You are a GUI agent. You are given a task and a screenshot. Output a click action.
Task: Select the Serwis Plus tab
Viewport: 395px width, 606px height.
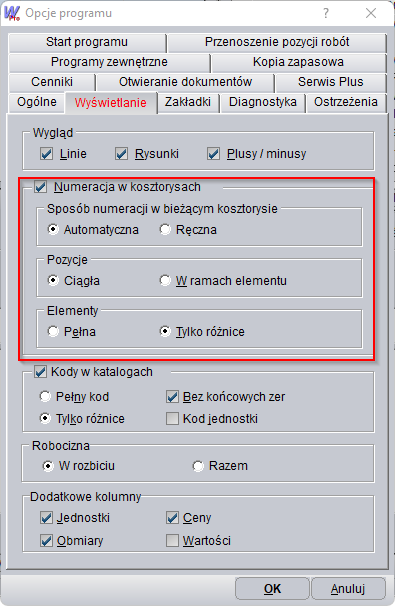coord(330,82)
